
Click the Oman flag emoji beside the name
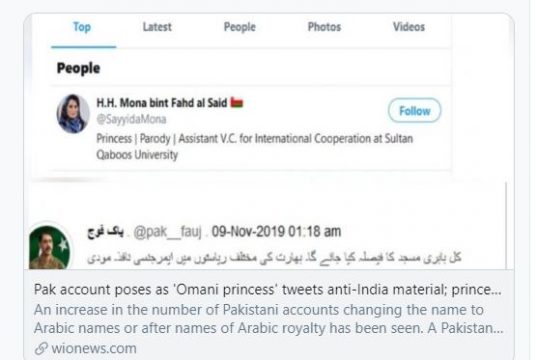point(237,102)
